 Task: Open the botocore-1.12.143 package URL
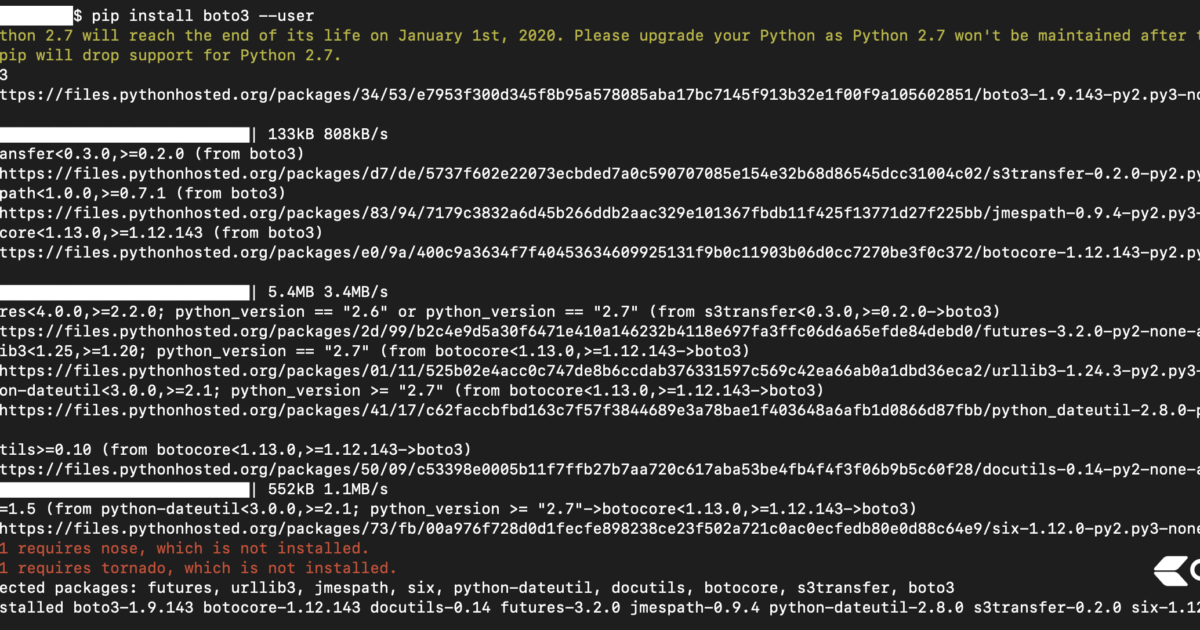click(600, 252)
